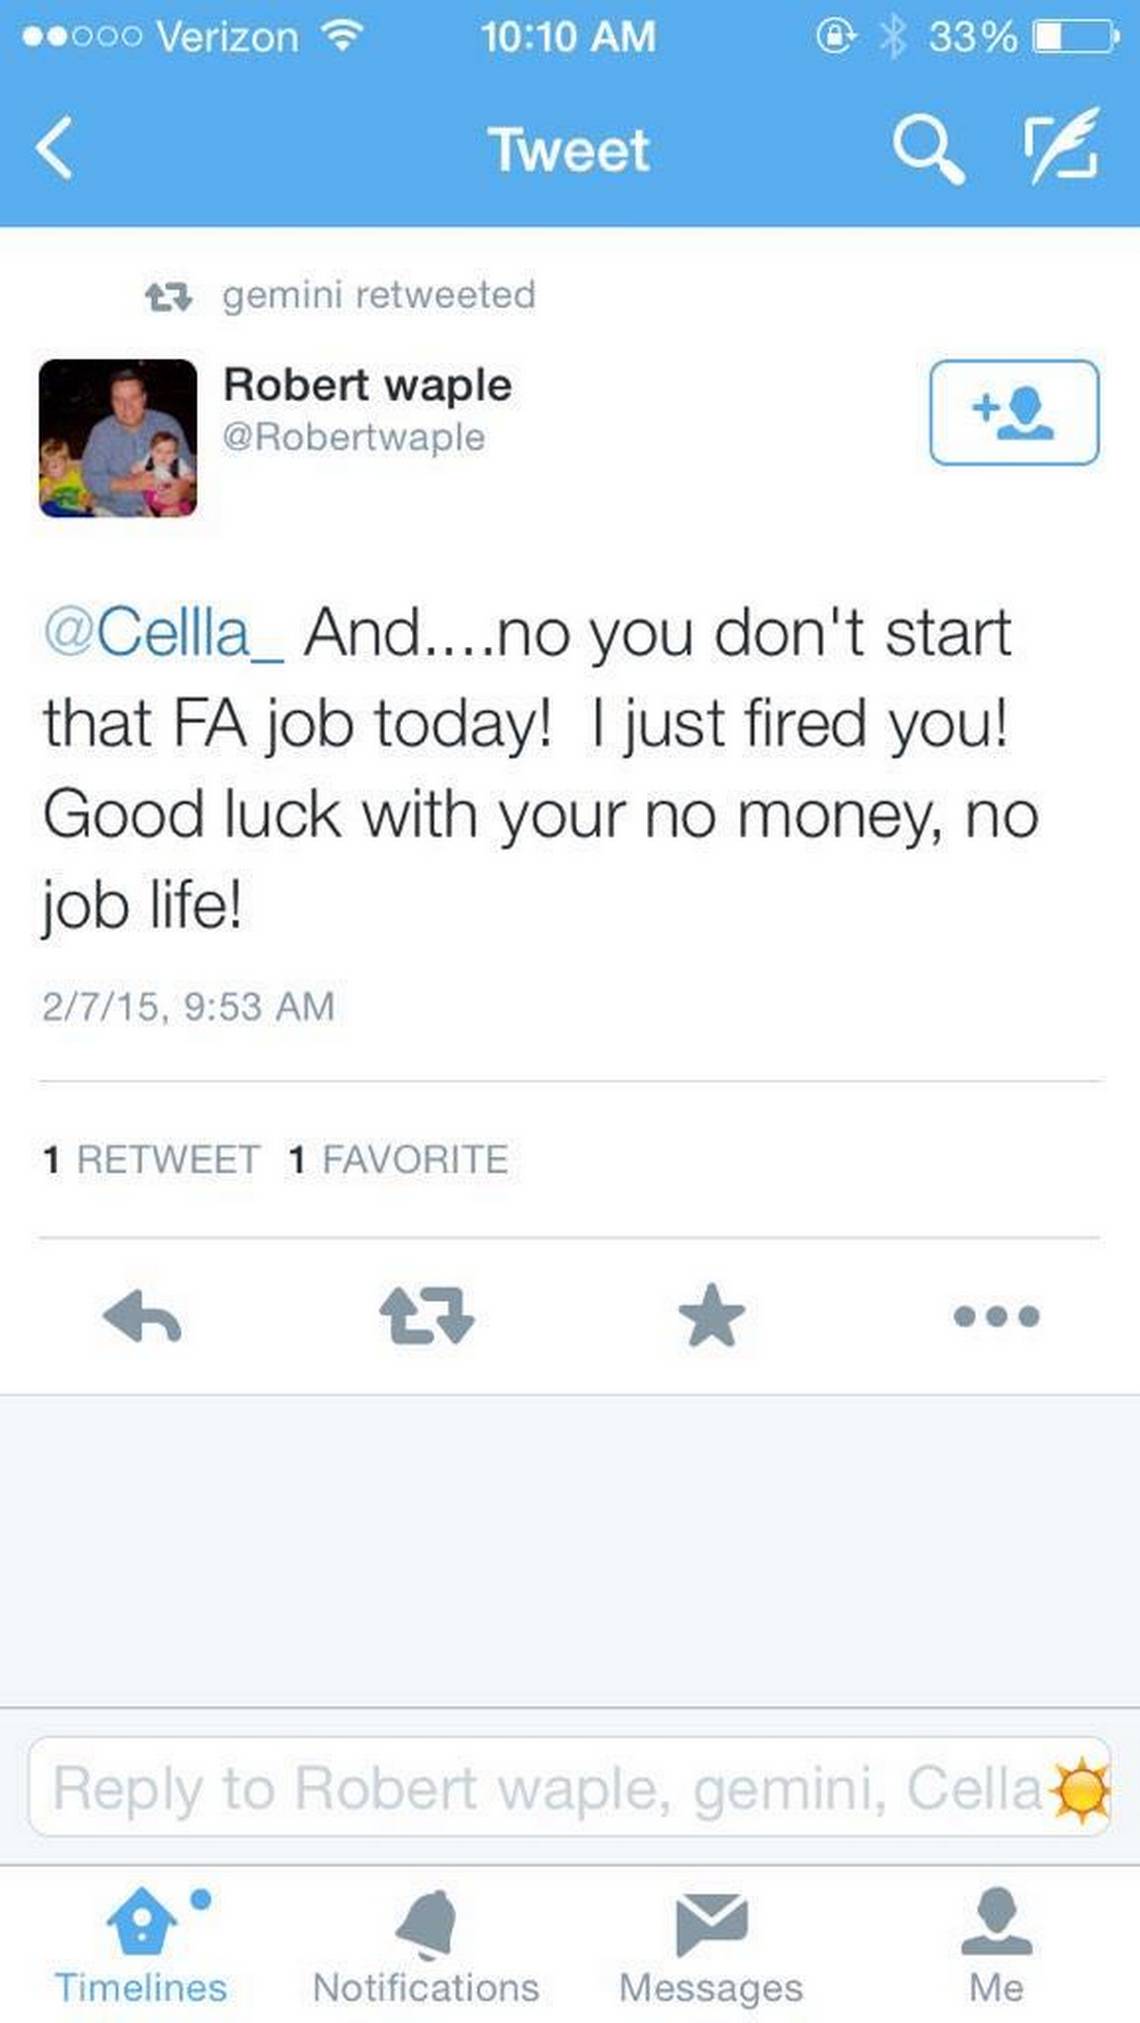
Task: Favorite the tweet with the star icon
Action: (x=711, y=1315)
